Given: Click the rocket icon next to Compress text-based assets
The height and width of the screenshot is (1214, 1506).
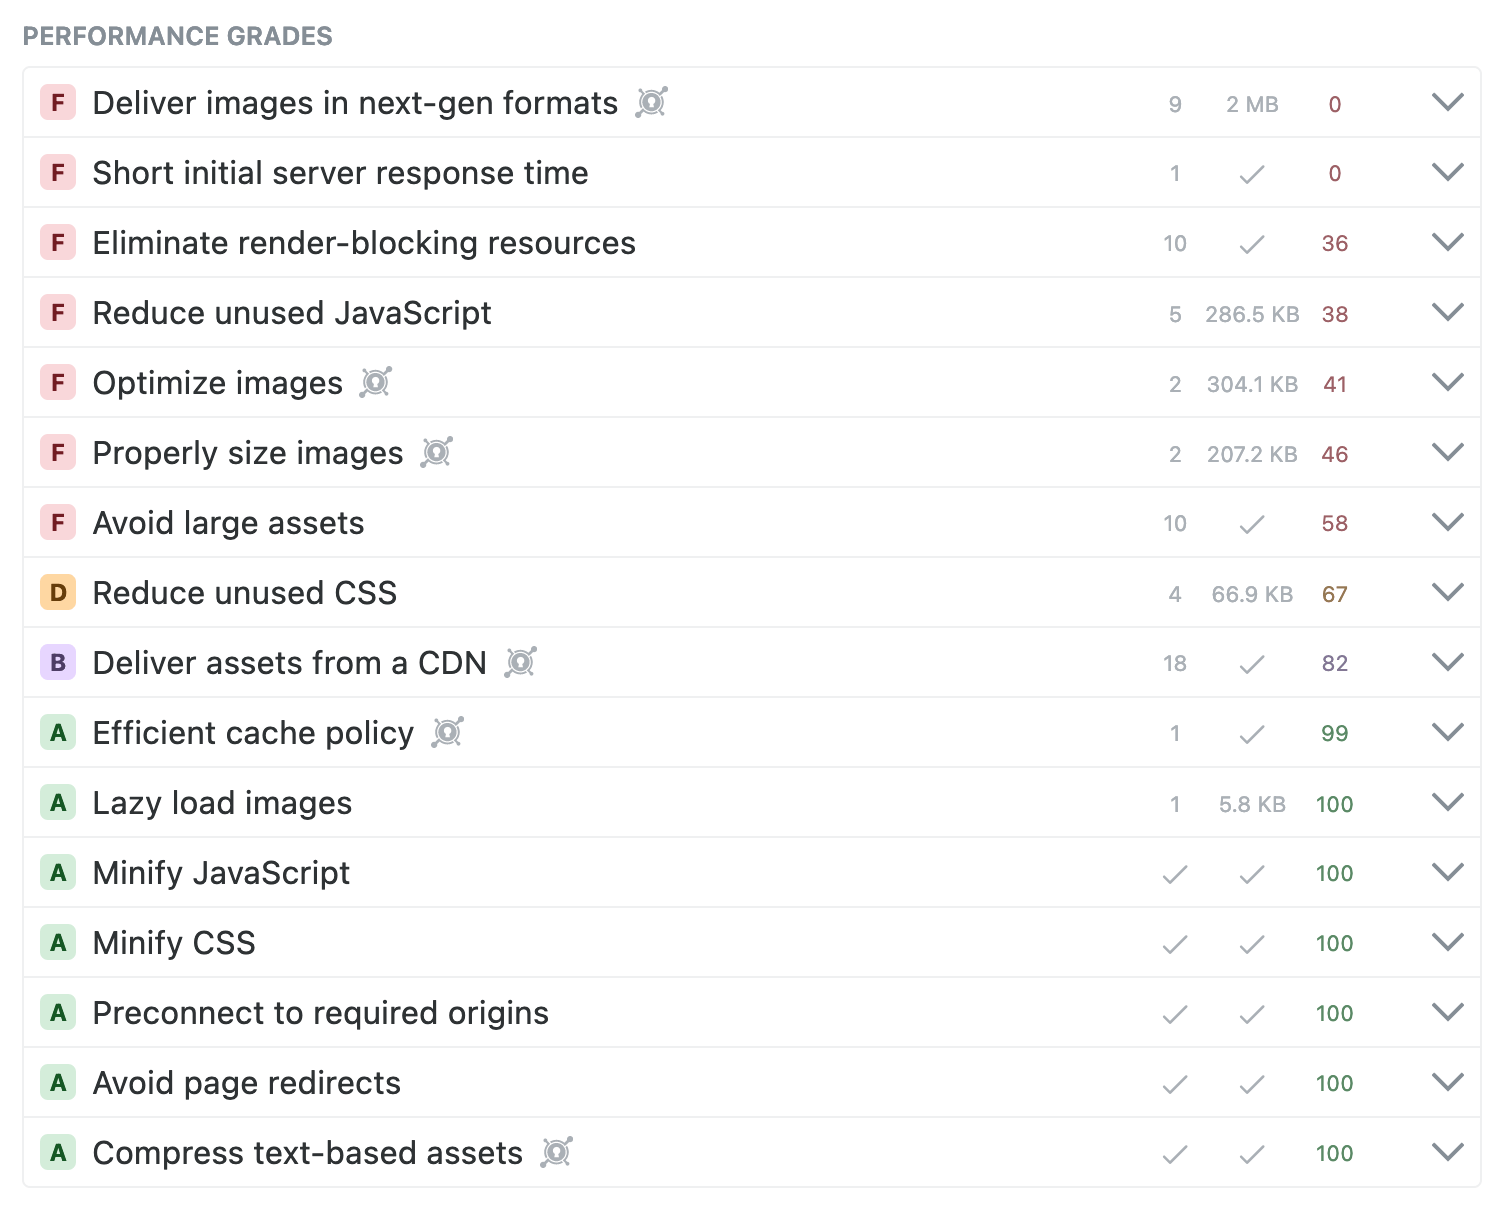Looking at the screenshot, I should 556,1152.
